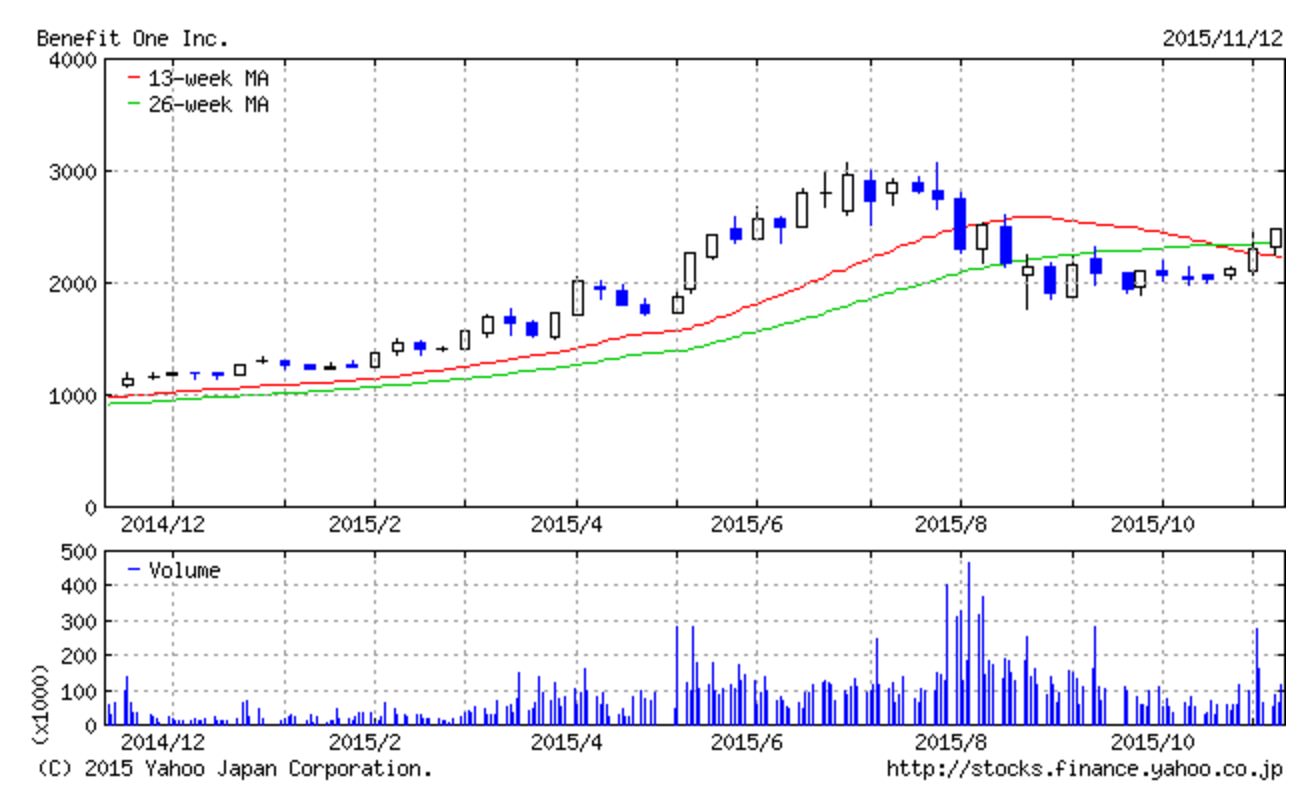Click the "Benefit One Inc." chart title
The width and height of the screenshot is (1310, 796).
pyautogui.click(x=133, y=40)
